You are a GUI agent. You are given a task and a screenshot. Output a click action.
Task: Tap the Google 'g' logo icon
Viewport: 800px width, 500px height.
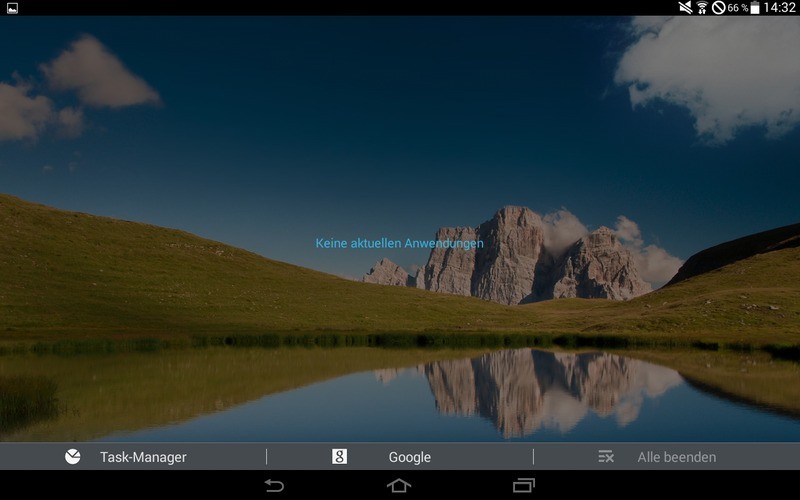pos(339,456)
